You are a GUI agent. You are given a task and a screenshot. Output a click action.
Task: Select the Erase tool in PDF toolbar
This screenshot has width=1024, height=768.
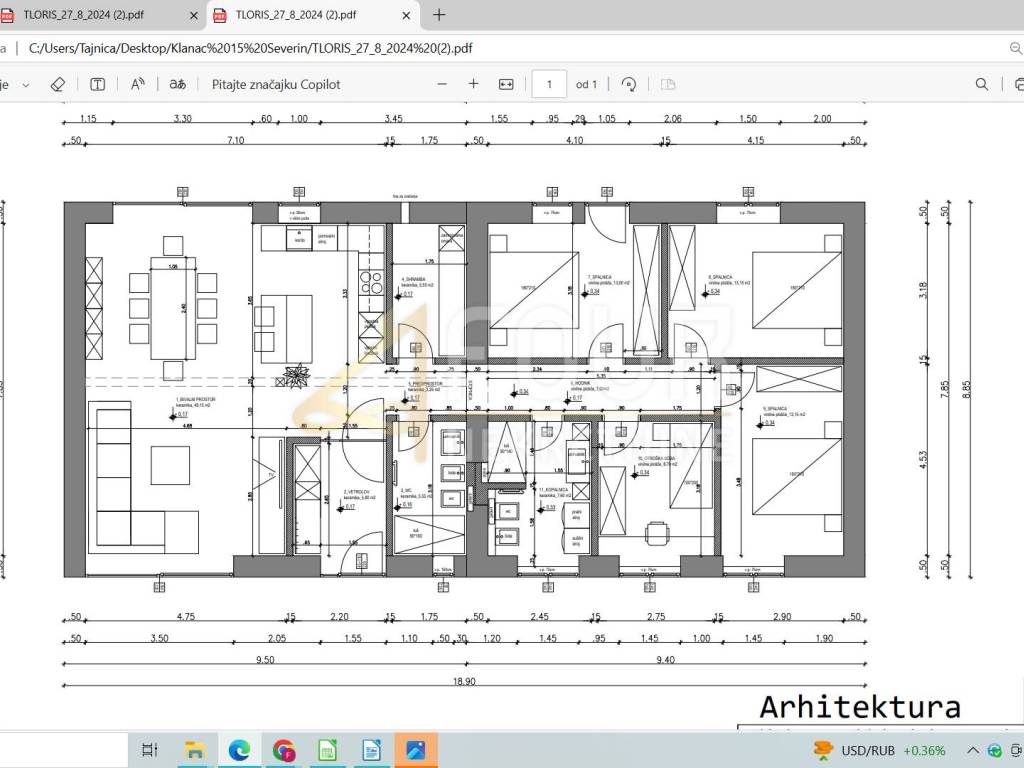pos(58,84)
